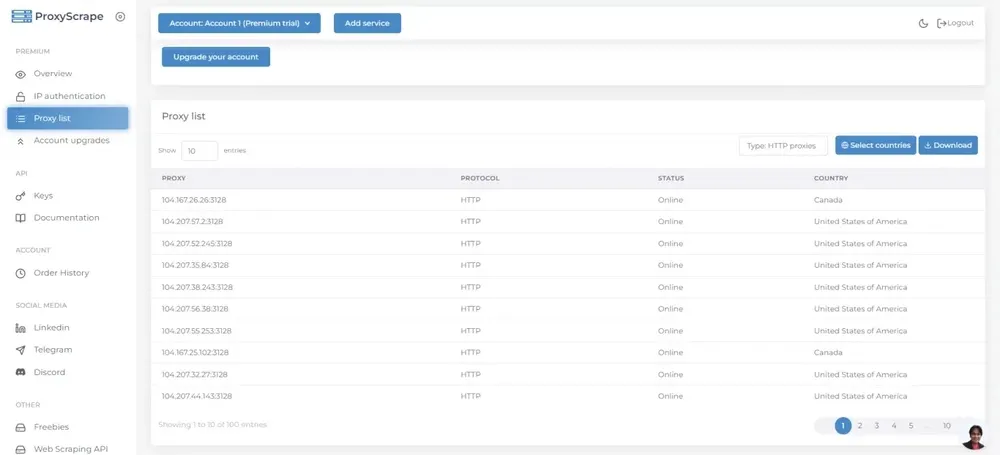Click the IP authentication lock icon
This screenshot has width=1000, height=455.
coord(20,96)
